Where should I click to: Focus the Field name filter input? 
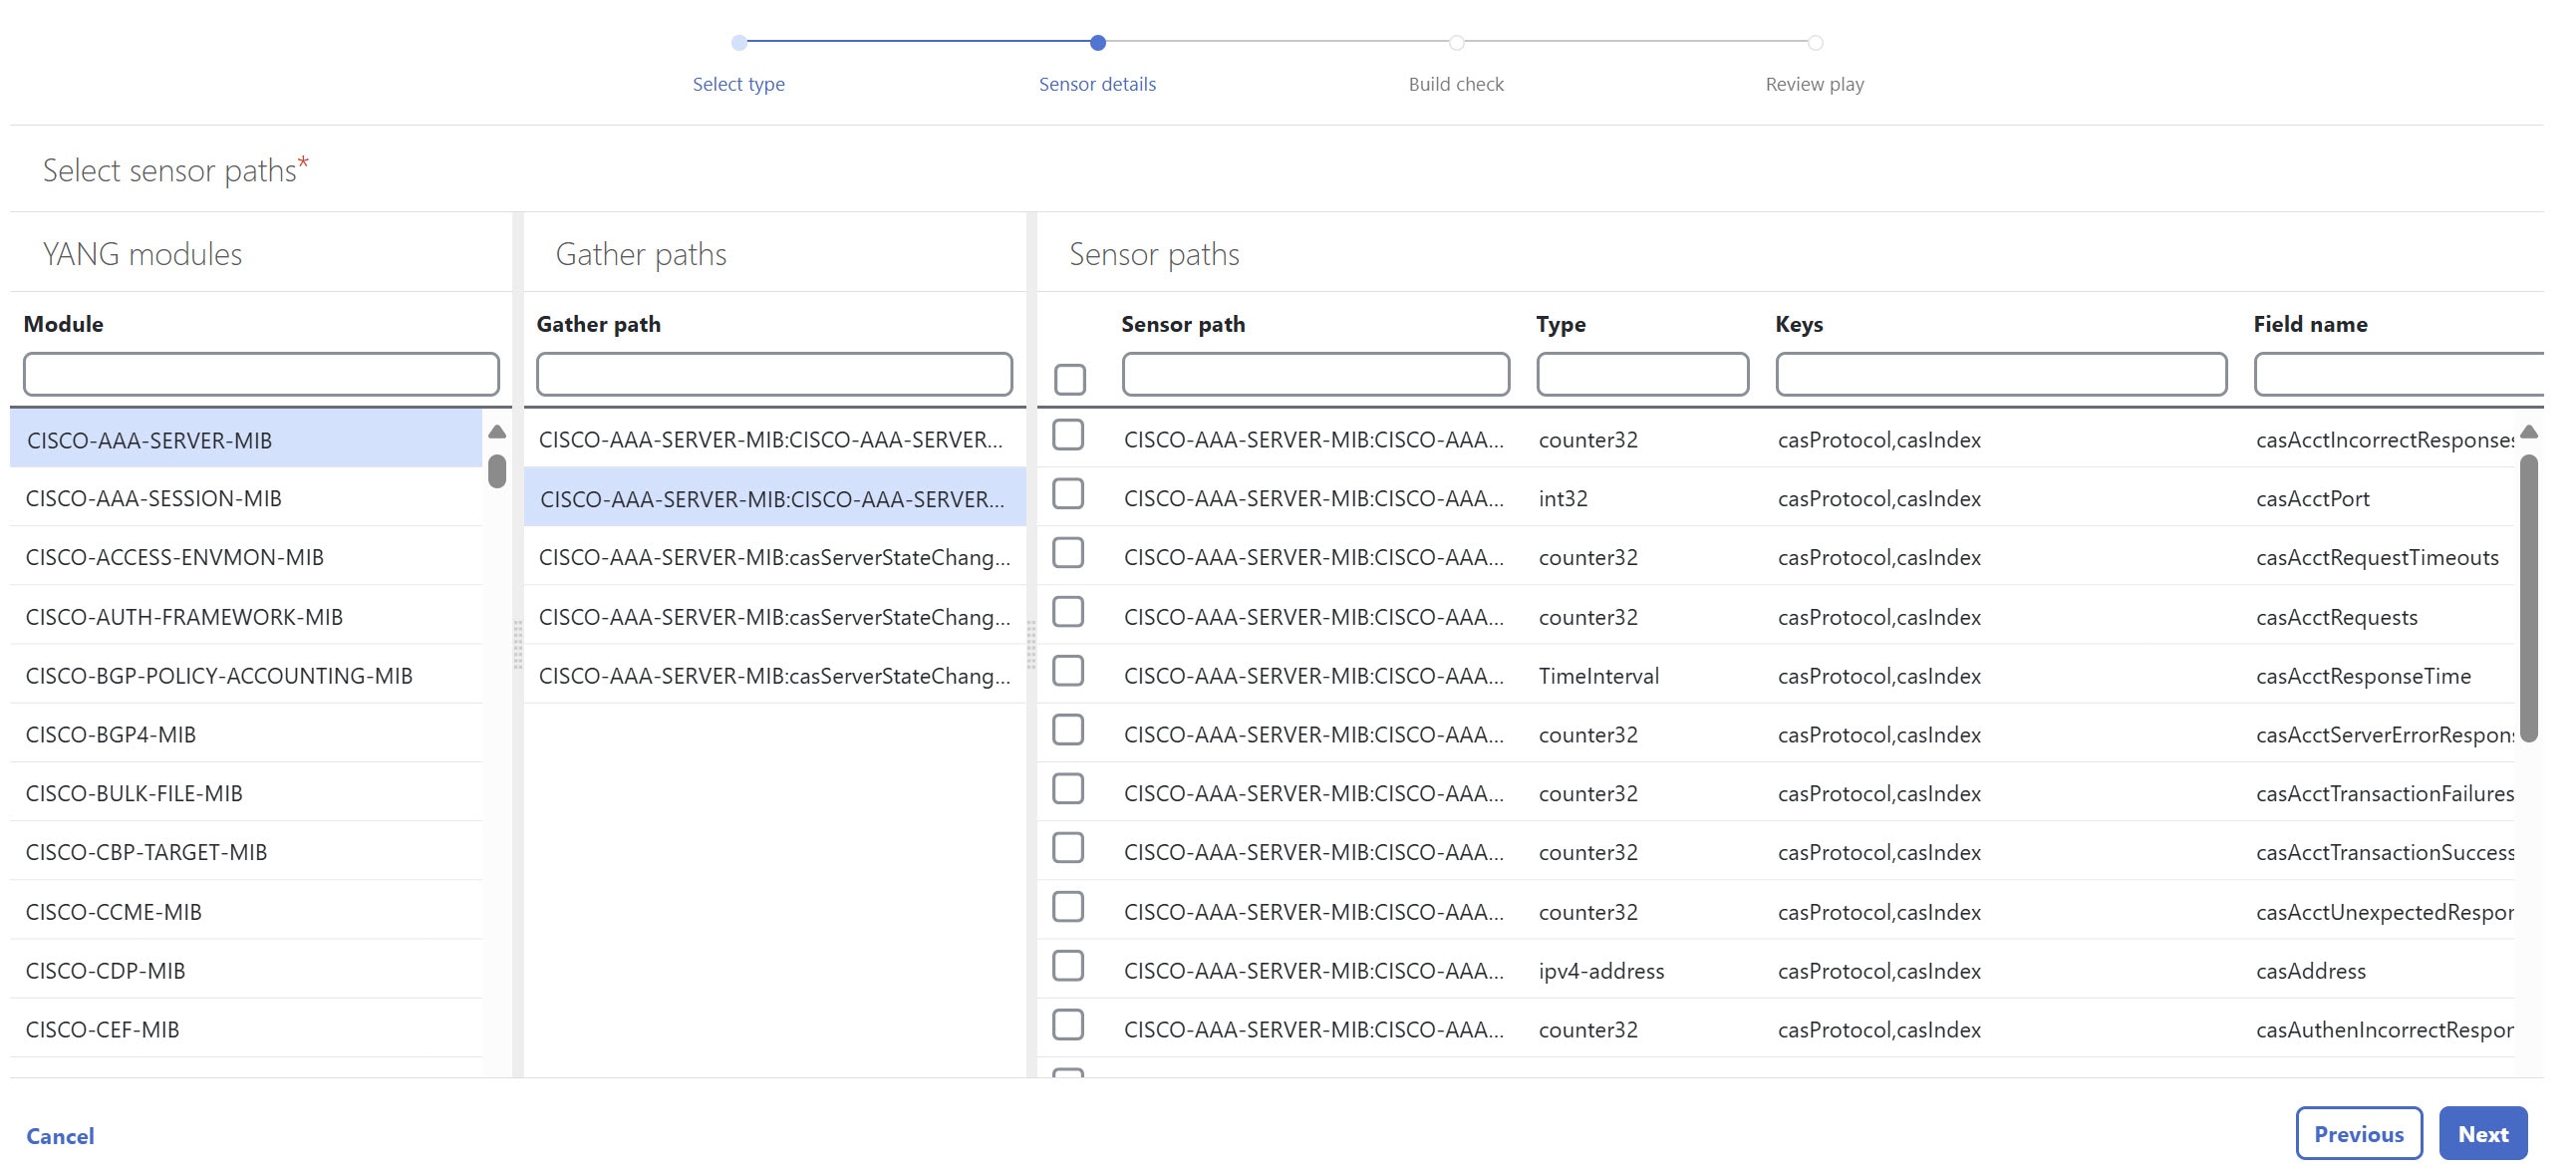pos(2398,375)
